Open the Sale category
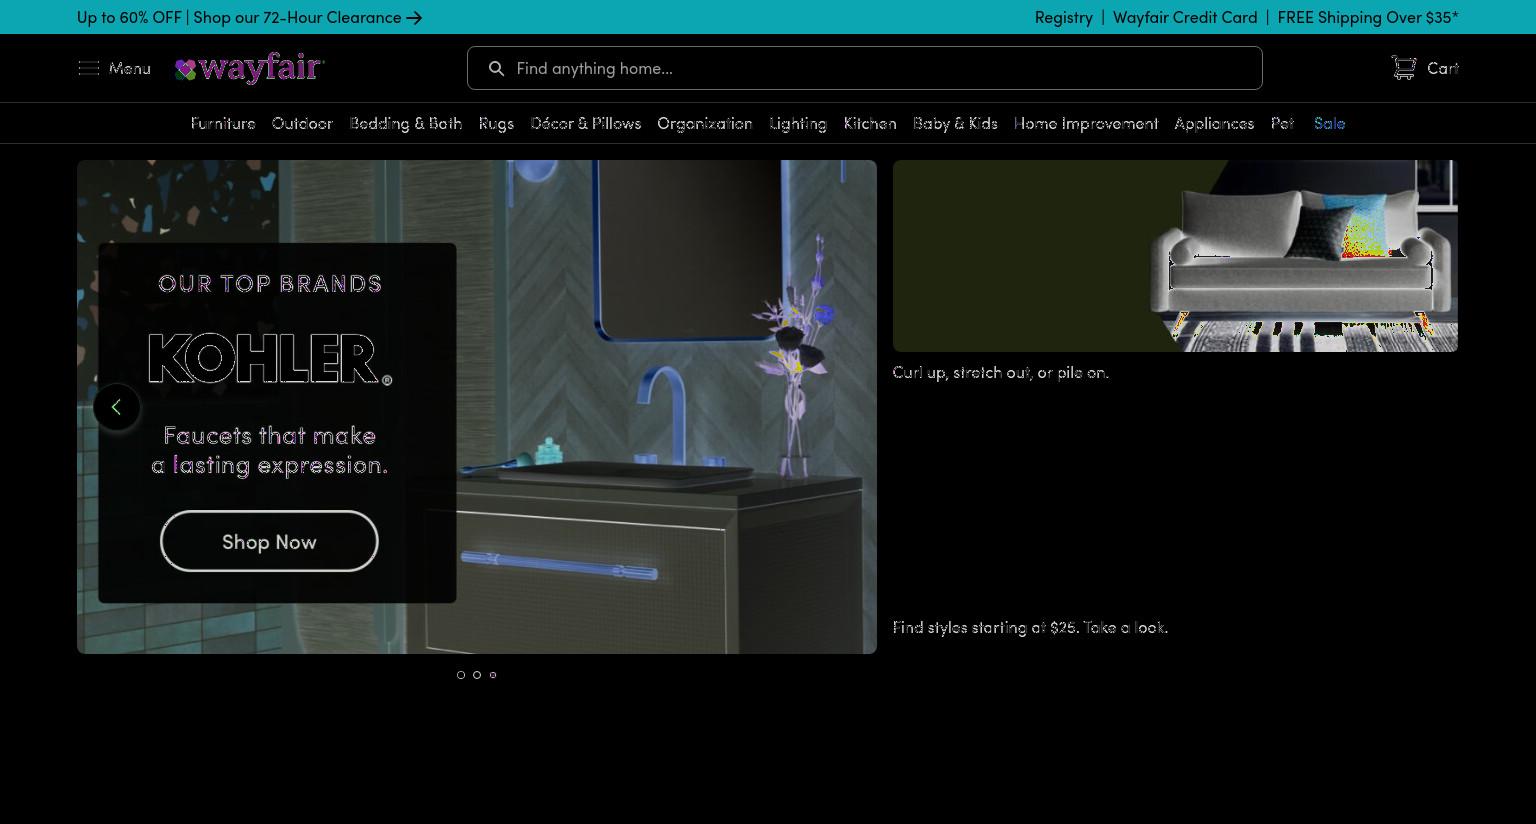This screenshot has height=824, width=1536. (x=1329, y=123)
